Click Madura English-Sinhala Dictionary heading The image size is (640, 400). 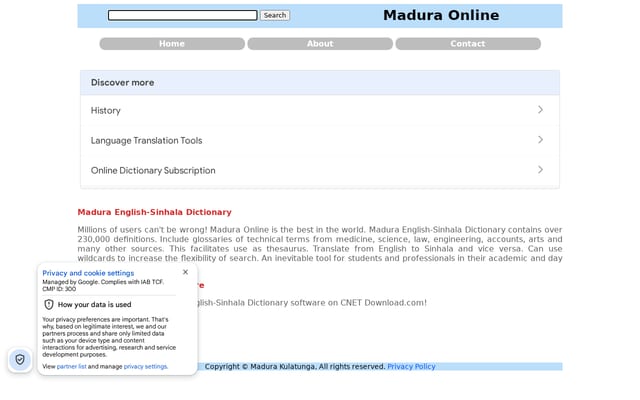[154, 212]
